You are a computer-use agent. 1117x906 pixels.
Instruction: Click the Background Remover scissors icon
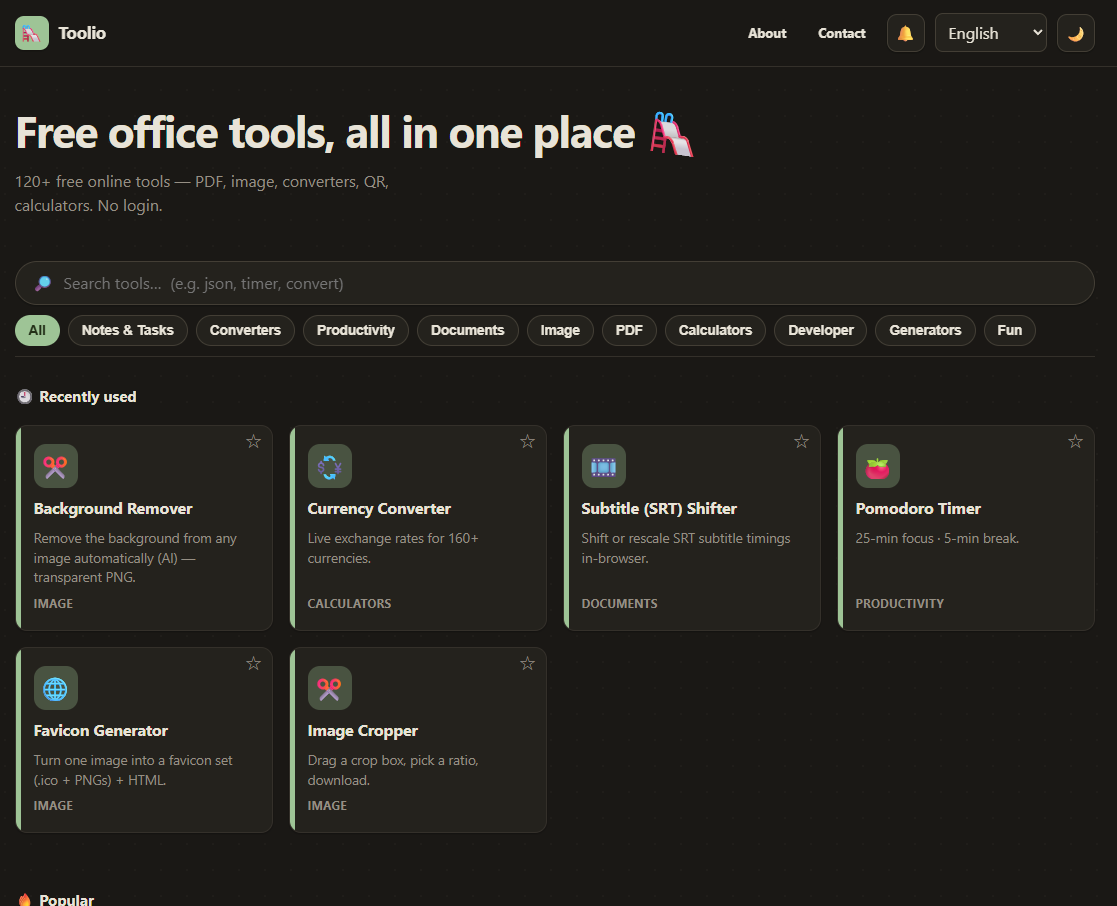[56, 466]
